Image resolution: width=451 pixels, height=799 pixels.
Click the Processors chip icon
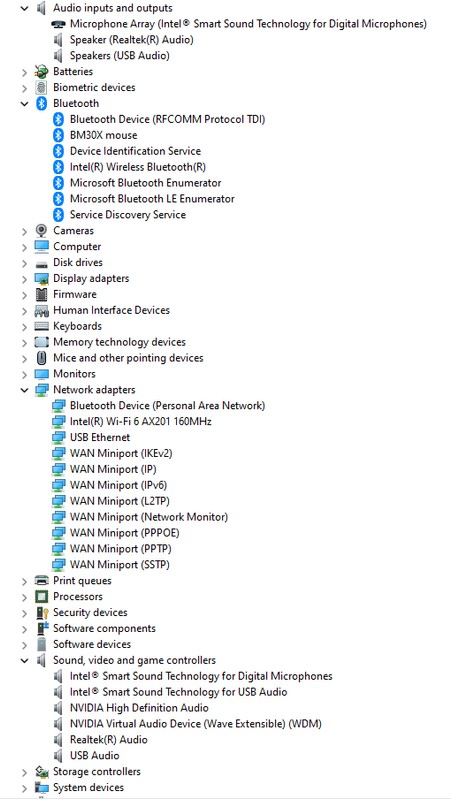42,597
